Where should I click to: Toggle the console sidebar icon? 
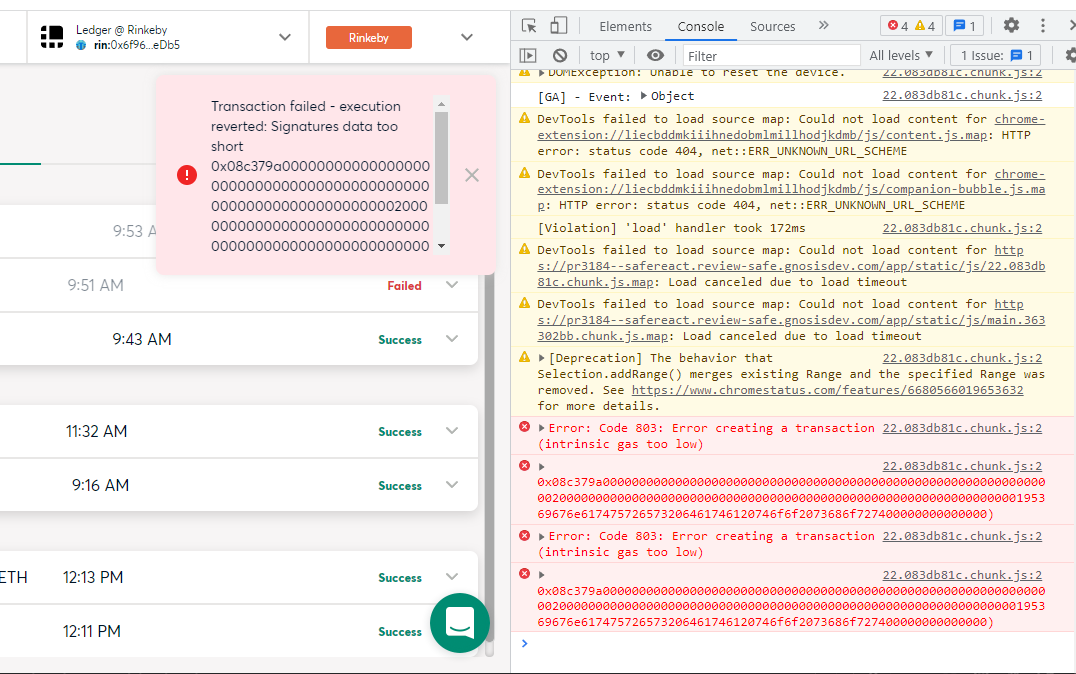click(x=528, y=55)
